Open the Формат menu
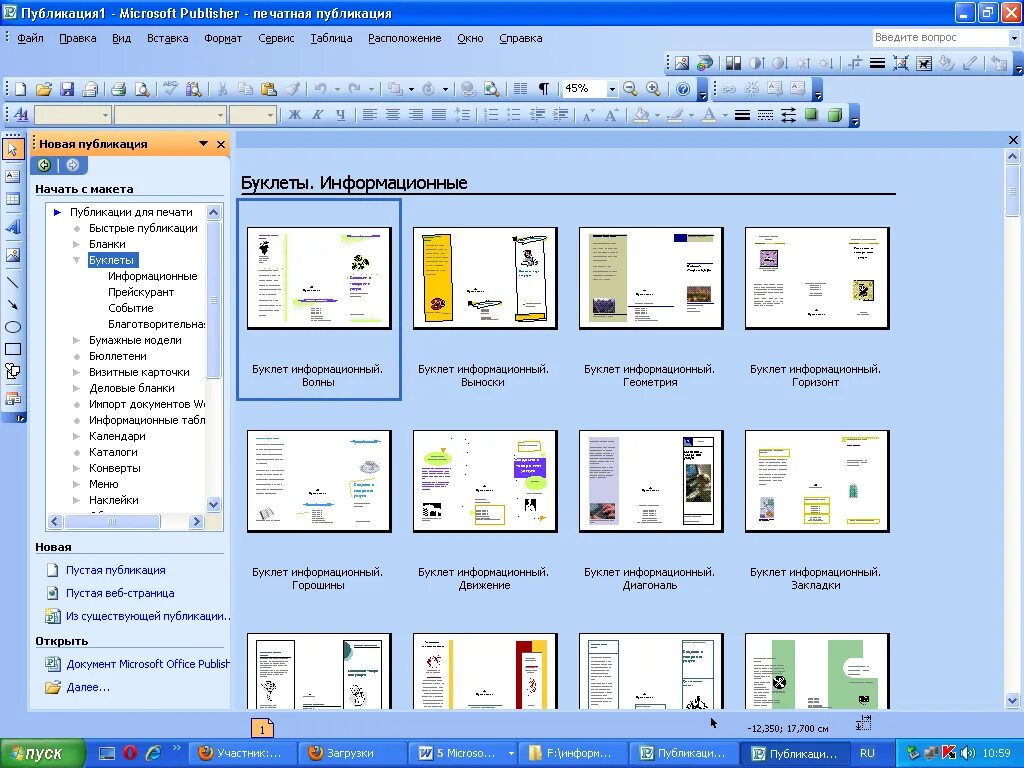Image resolution: width=1024 pixels, height=768 pixels. (223, 38)
